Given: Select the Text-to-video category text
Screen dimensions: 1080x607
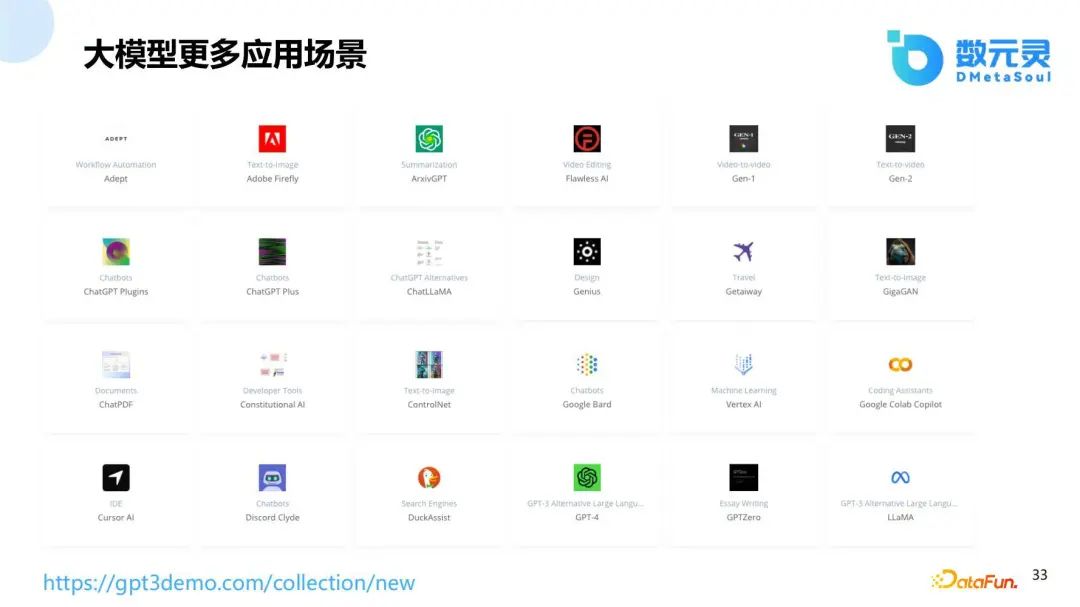Looking at the screenshot, I should (x=900, y=165).
